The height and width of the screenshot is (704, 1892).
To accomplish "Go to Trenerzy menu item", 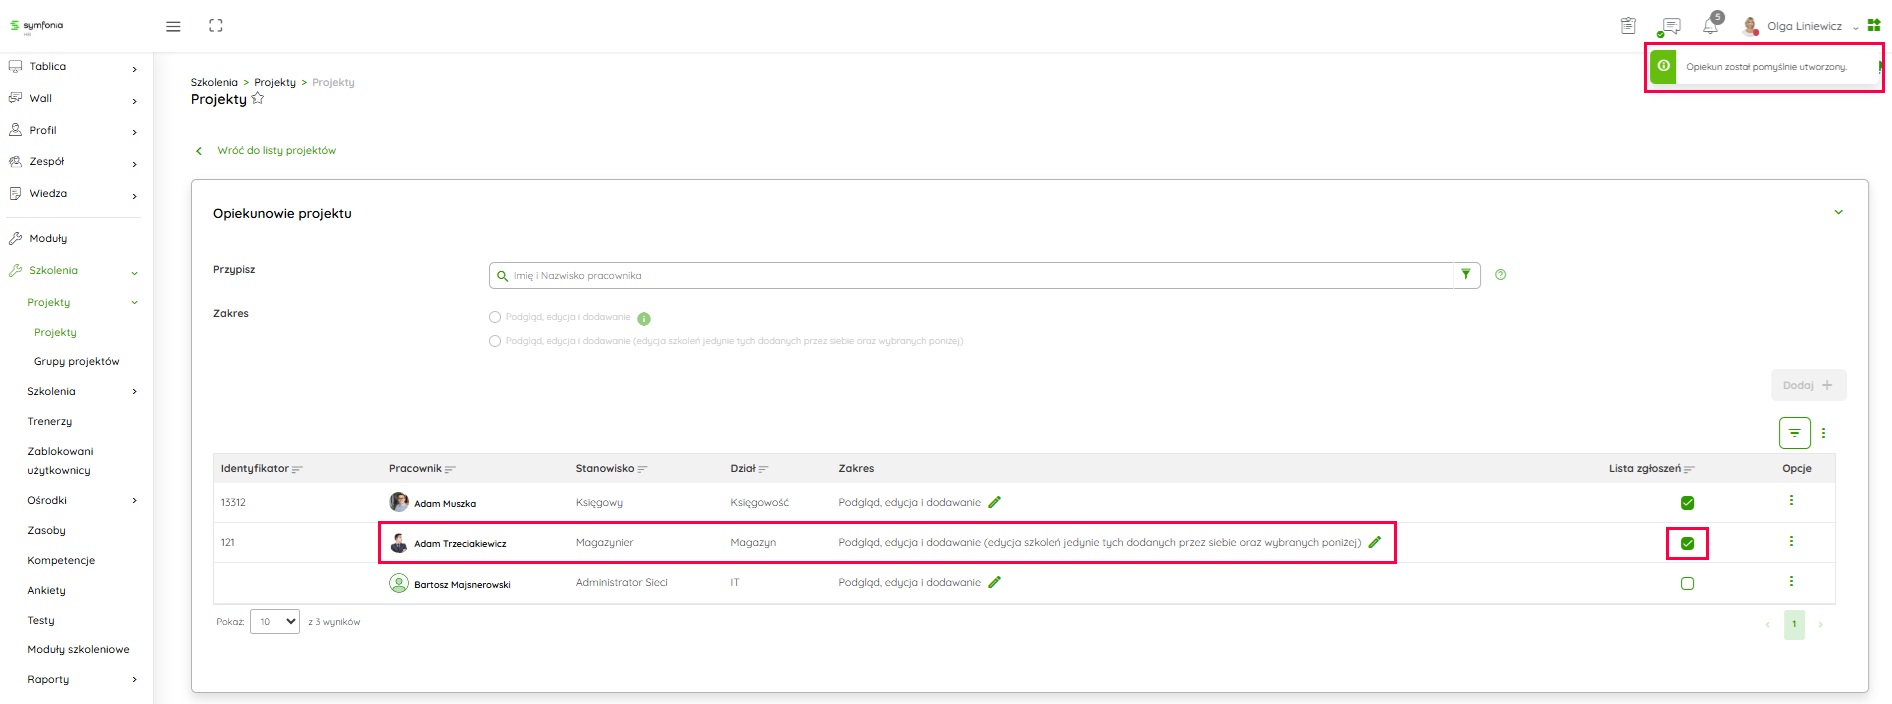I will click(x=50, y=422).
